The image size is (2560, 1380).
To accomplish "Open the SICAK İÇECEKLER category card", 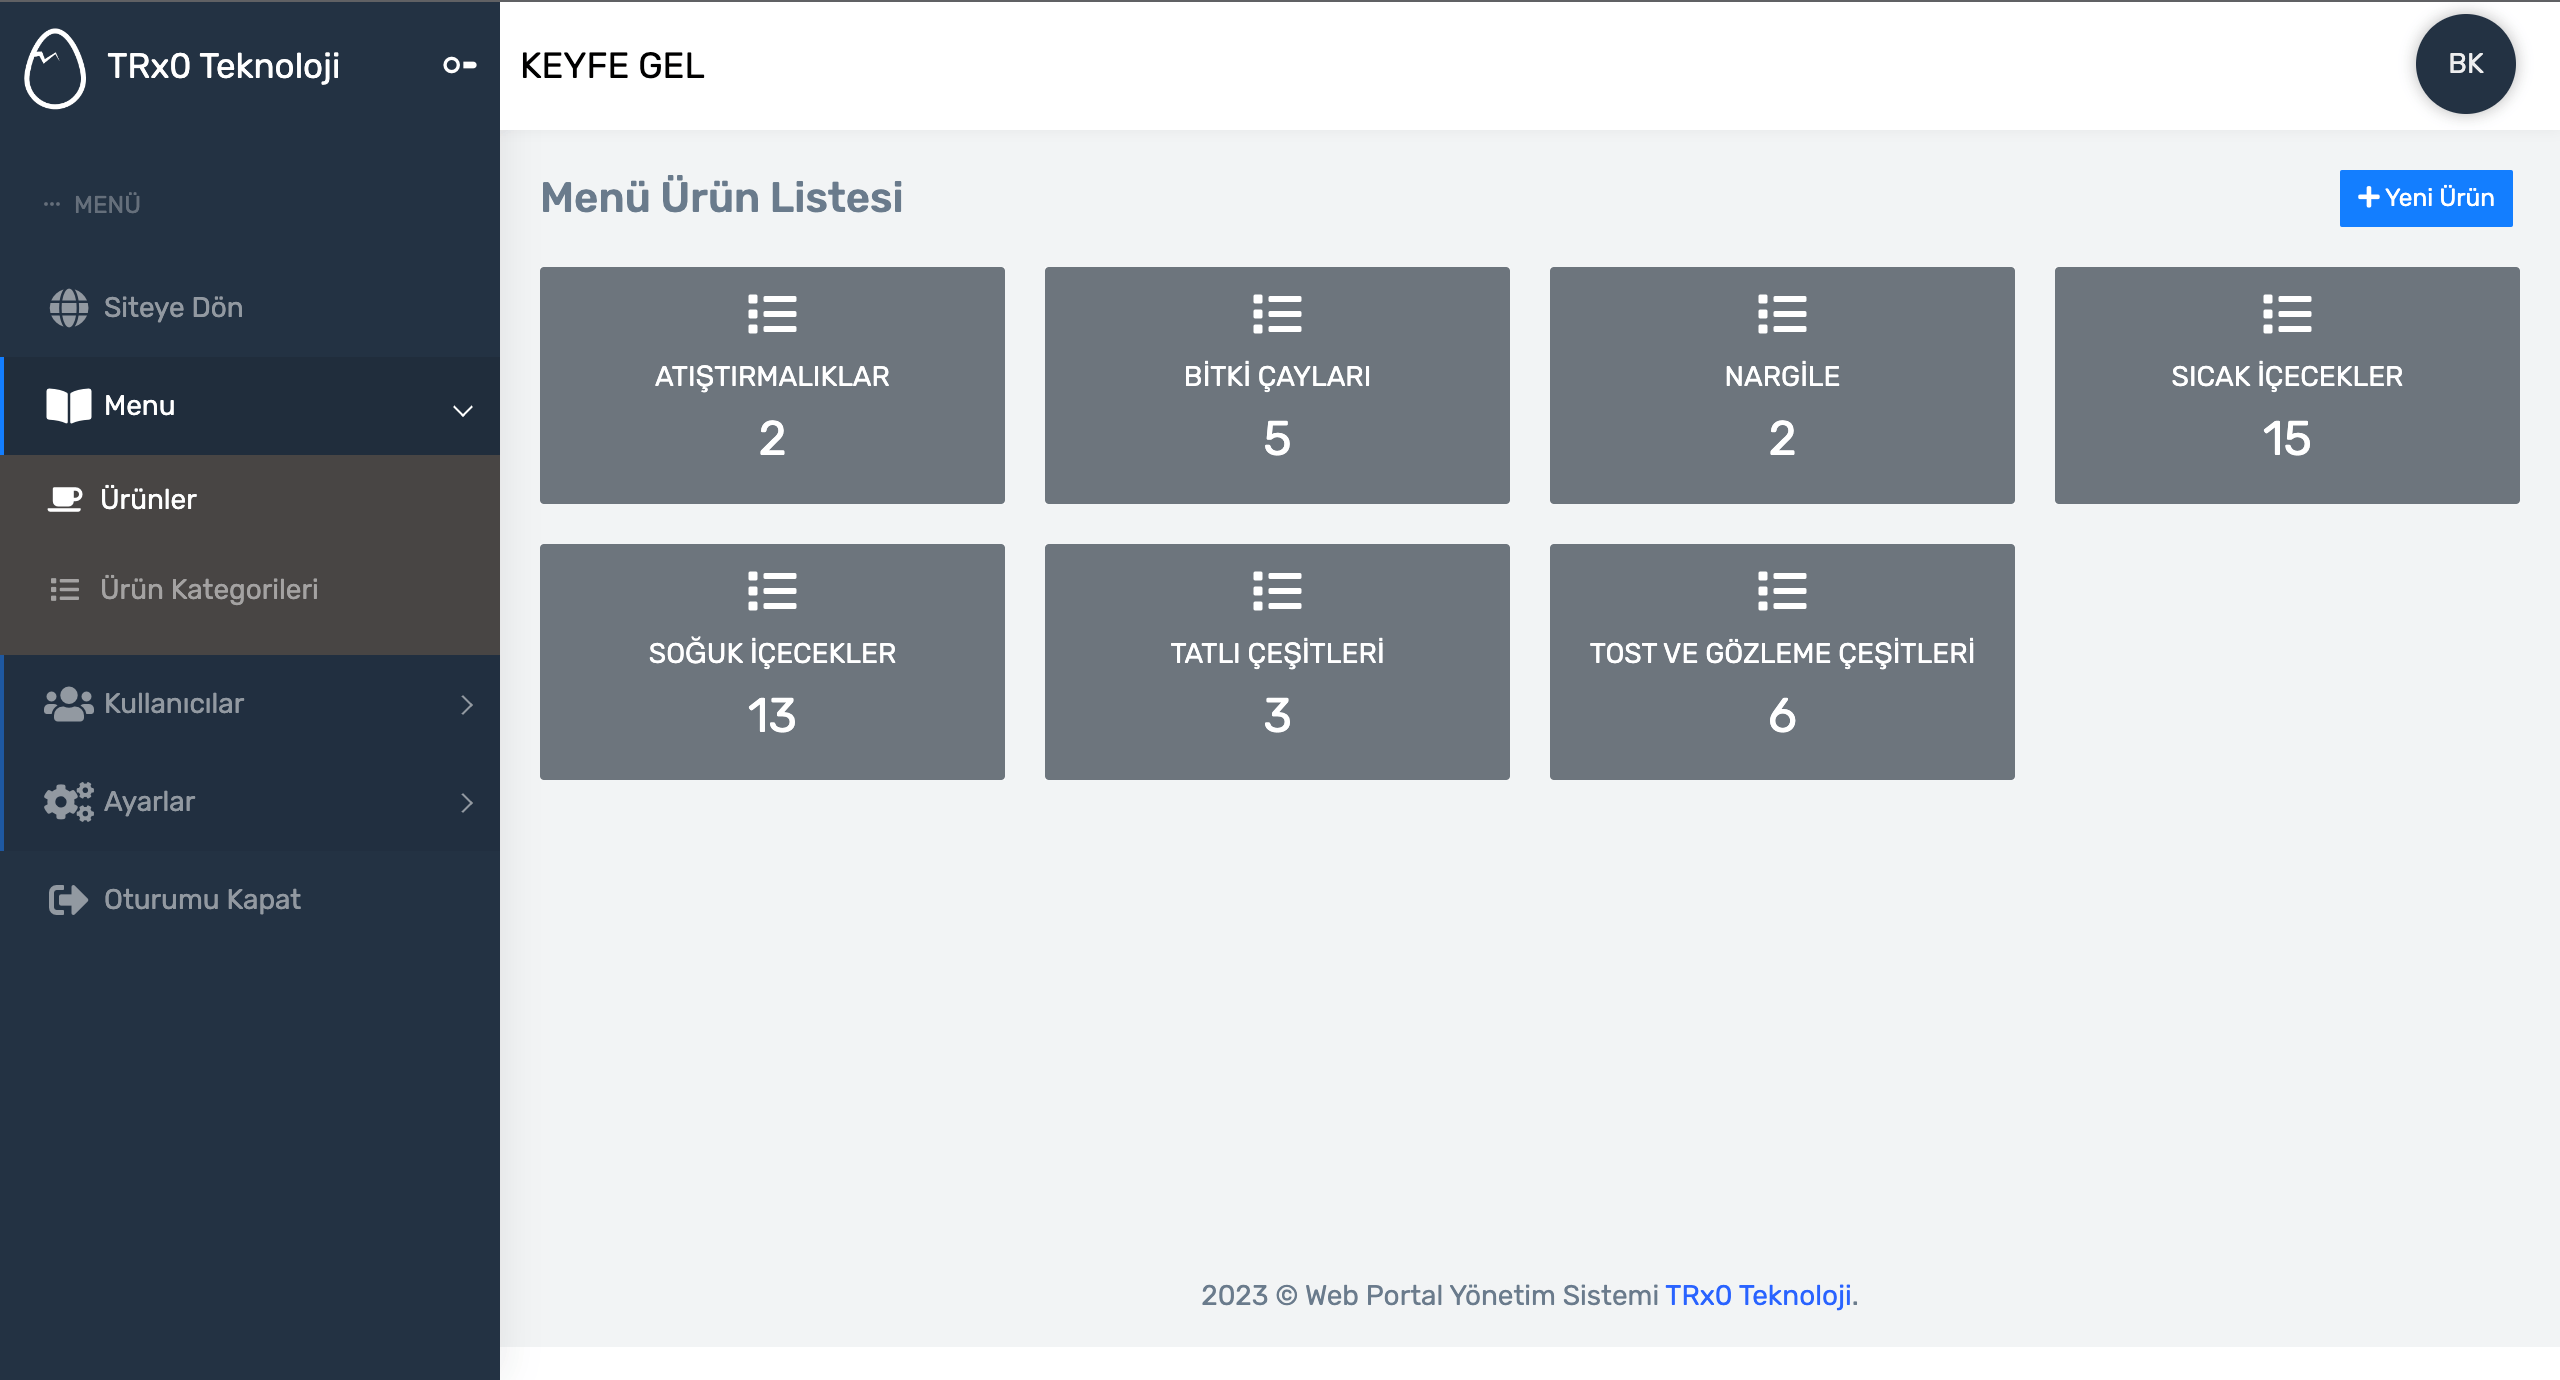I will 2287,385.
